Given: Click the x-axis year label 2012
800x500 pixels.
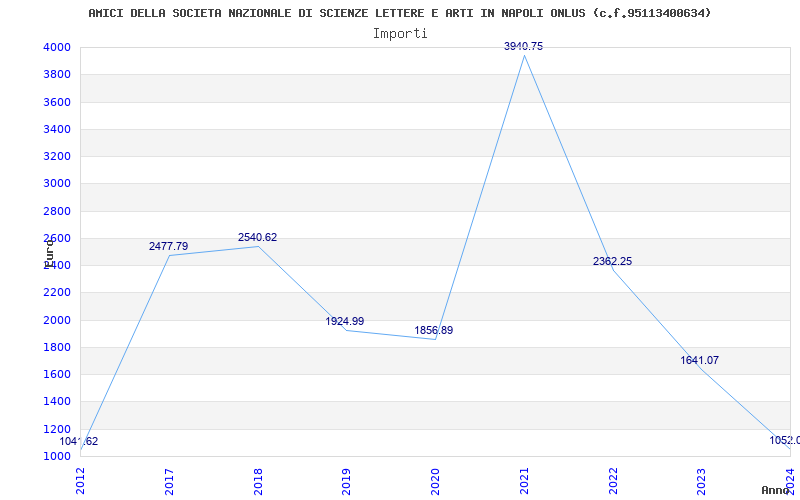Looking at the screenshot, I should (81, 482).
